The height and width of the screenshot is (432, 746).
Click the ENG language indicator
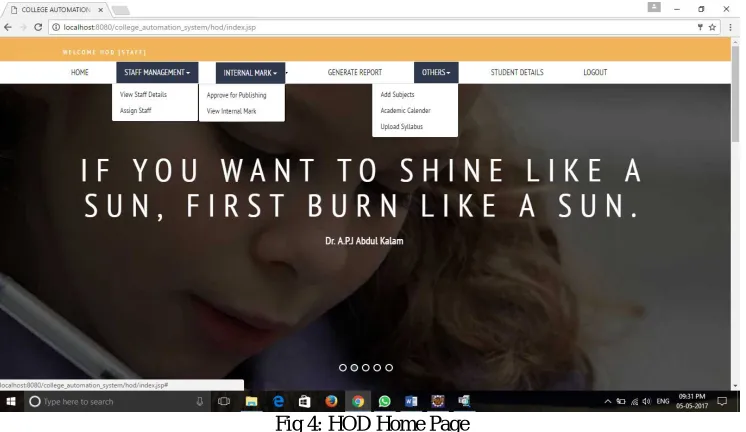point(663,401)
